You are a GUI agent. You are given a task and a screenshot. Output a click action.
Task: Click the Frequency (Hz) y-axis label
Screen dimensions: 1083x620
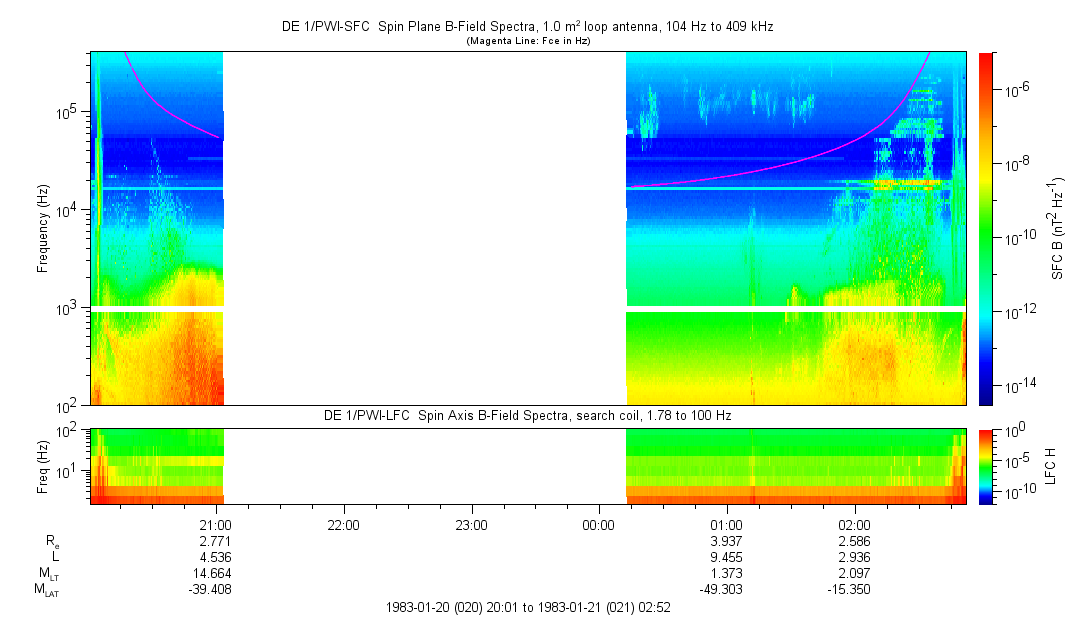(43, 228)
